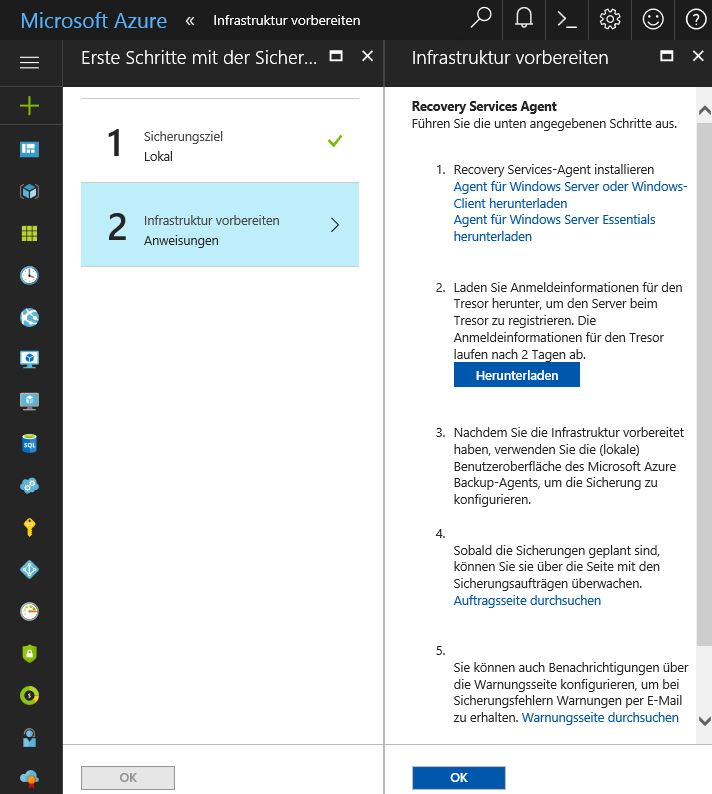Open App Services globe icon
This screenshot has width=712, height=794.
click(x=29, y=317)
